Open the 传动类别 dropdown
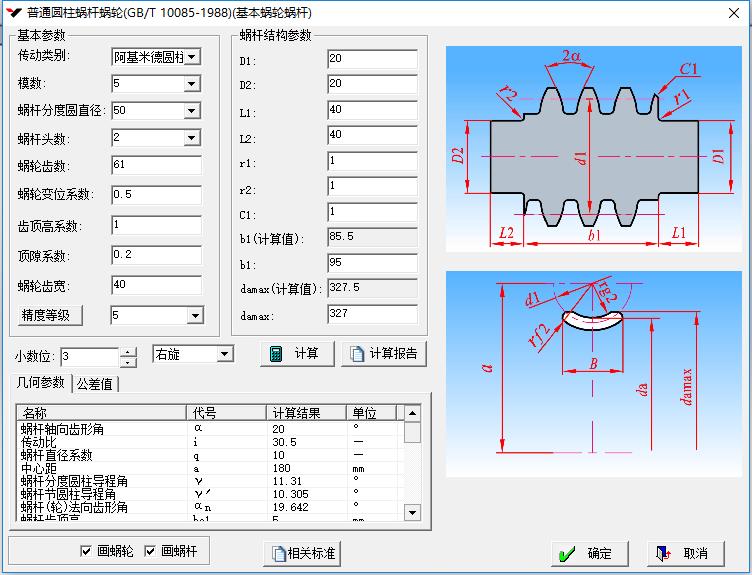The height and width of the screenshot is (575, 752). click(x=192, y=57)
